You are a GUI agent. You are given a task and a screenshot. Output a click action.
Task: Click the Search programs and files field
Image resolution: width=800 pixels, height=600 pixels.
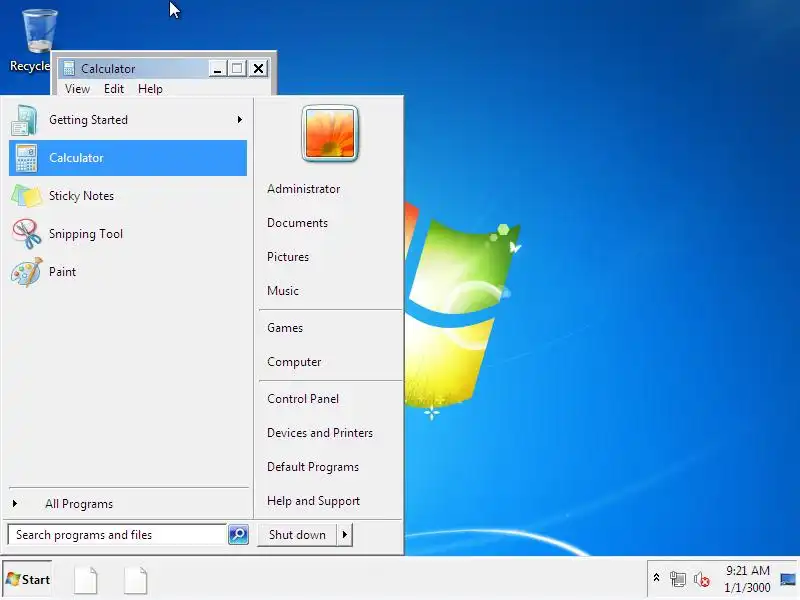(117, 535)
